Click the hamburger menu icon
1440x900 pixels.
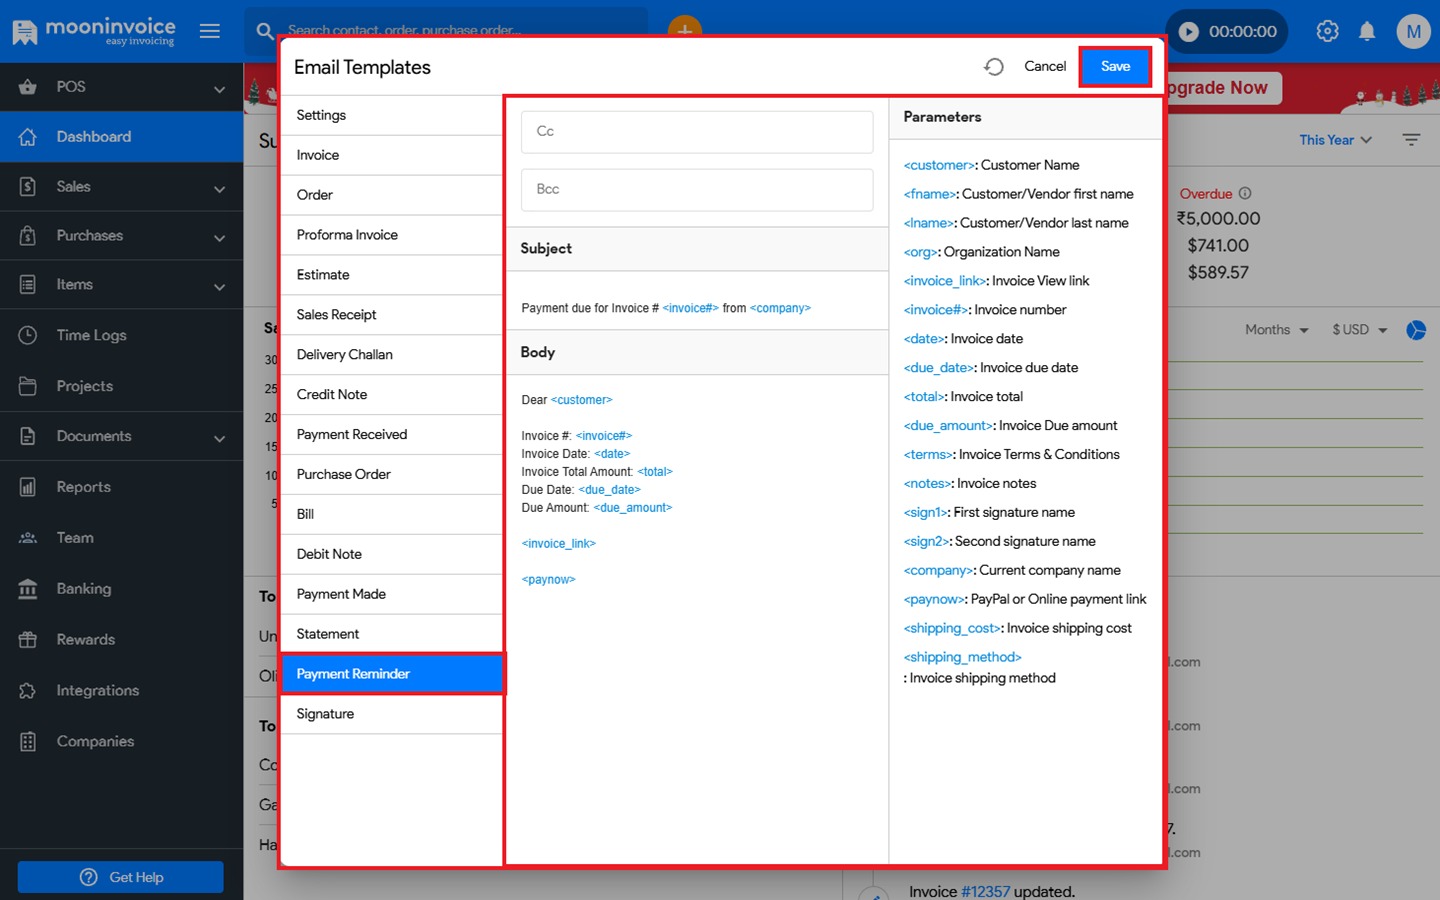210,31
